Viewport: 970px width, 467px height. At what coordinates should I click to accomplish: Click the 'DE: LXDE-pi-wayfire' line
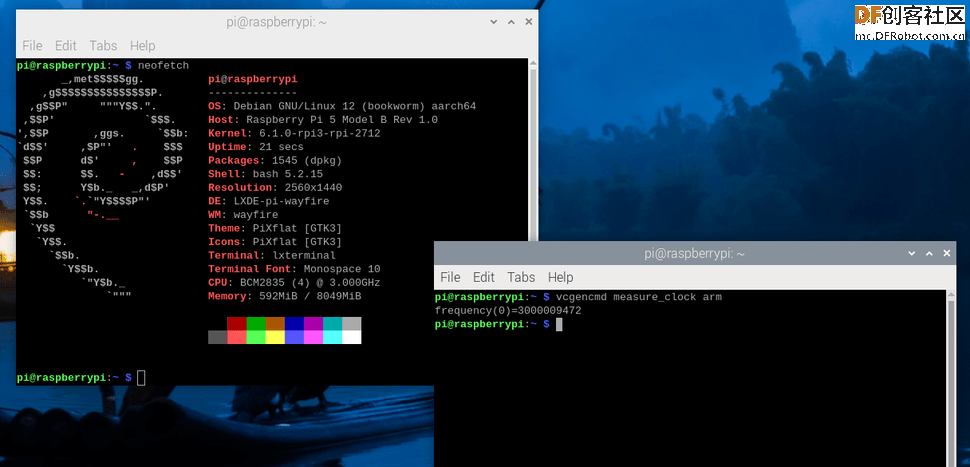point(268,201)
